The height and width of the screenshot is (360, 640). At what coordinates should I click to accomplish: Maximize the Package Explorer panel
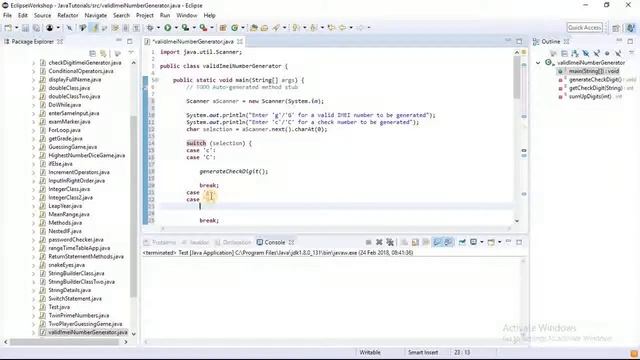tap(130, 41)
